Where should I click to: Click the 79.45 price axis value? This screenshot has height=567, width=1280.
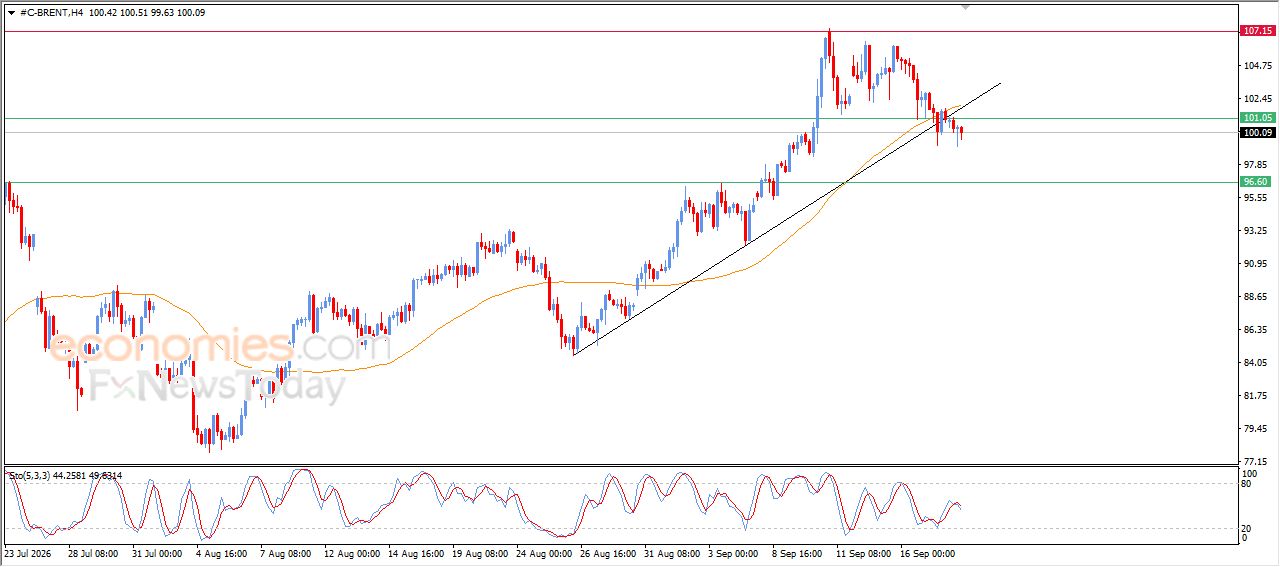click(1256, 428)
